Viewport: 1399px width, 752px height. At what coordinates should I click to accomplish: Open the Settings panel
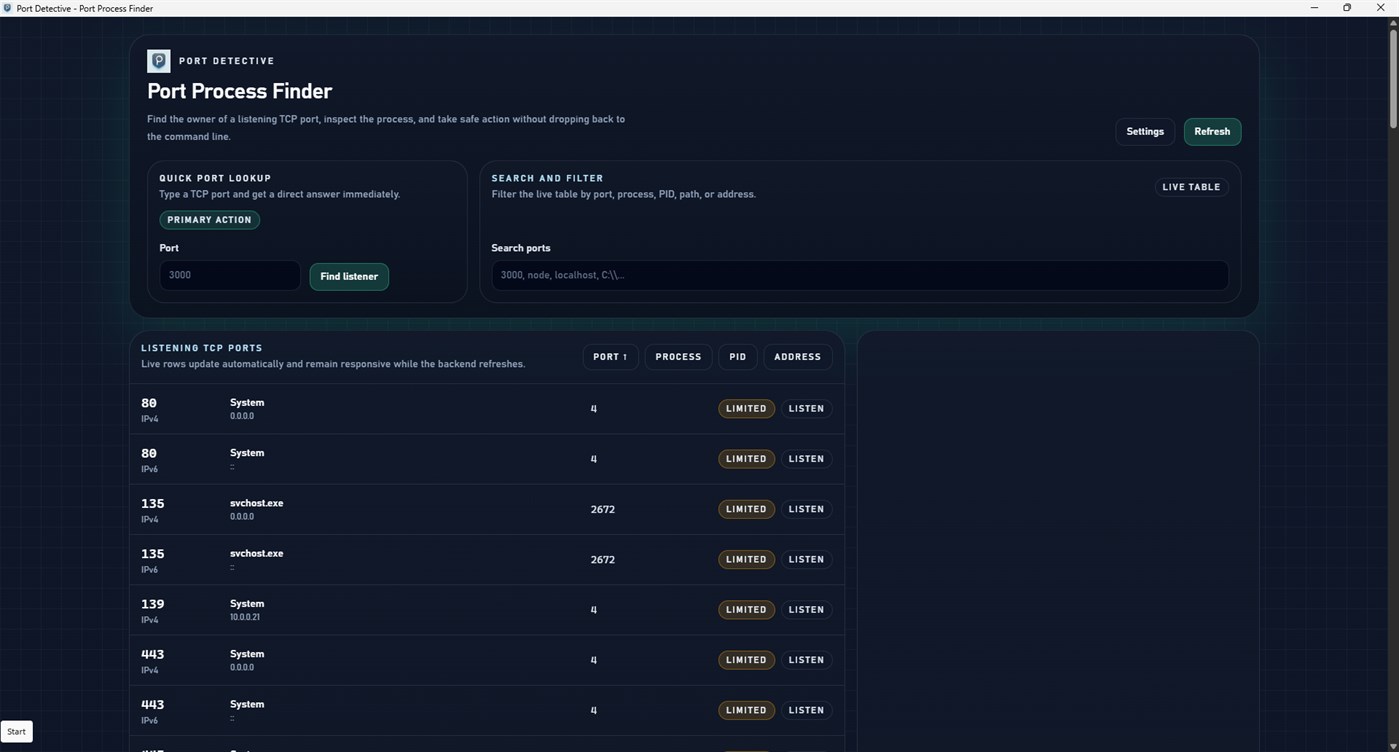(1144, 131)
